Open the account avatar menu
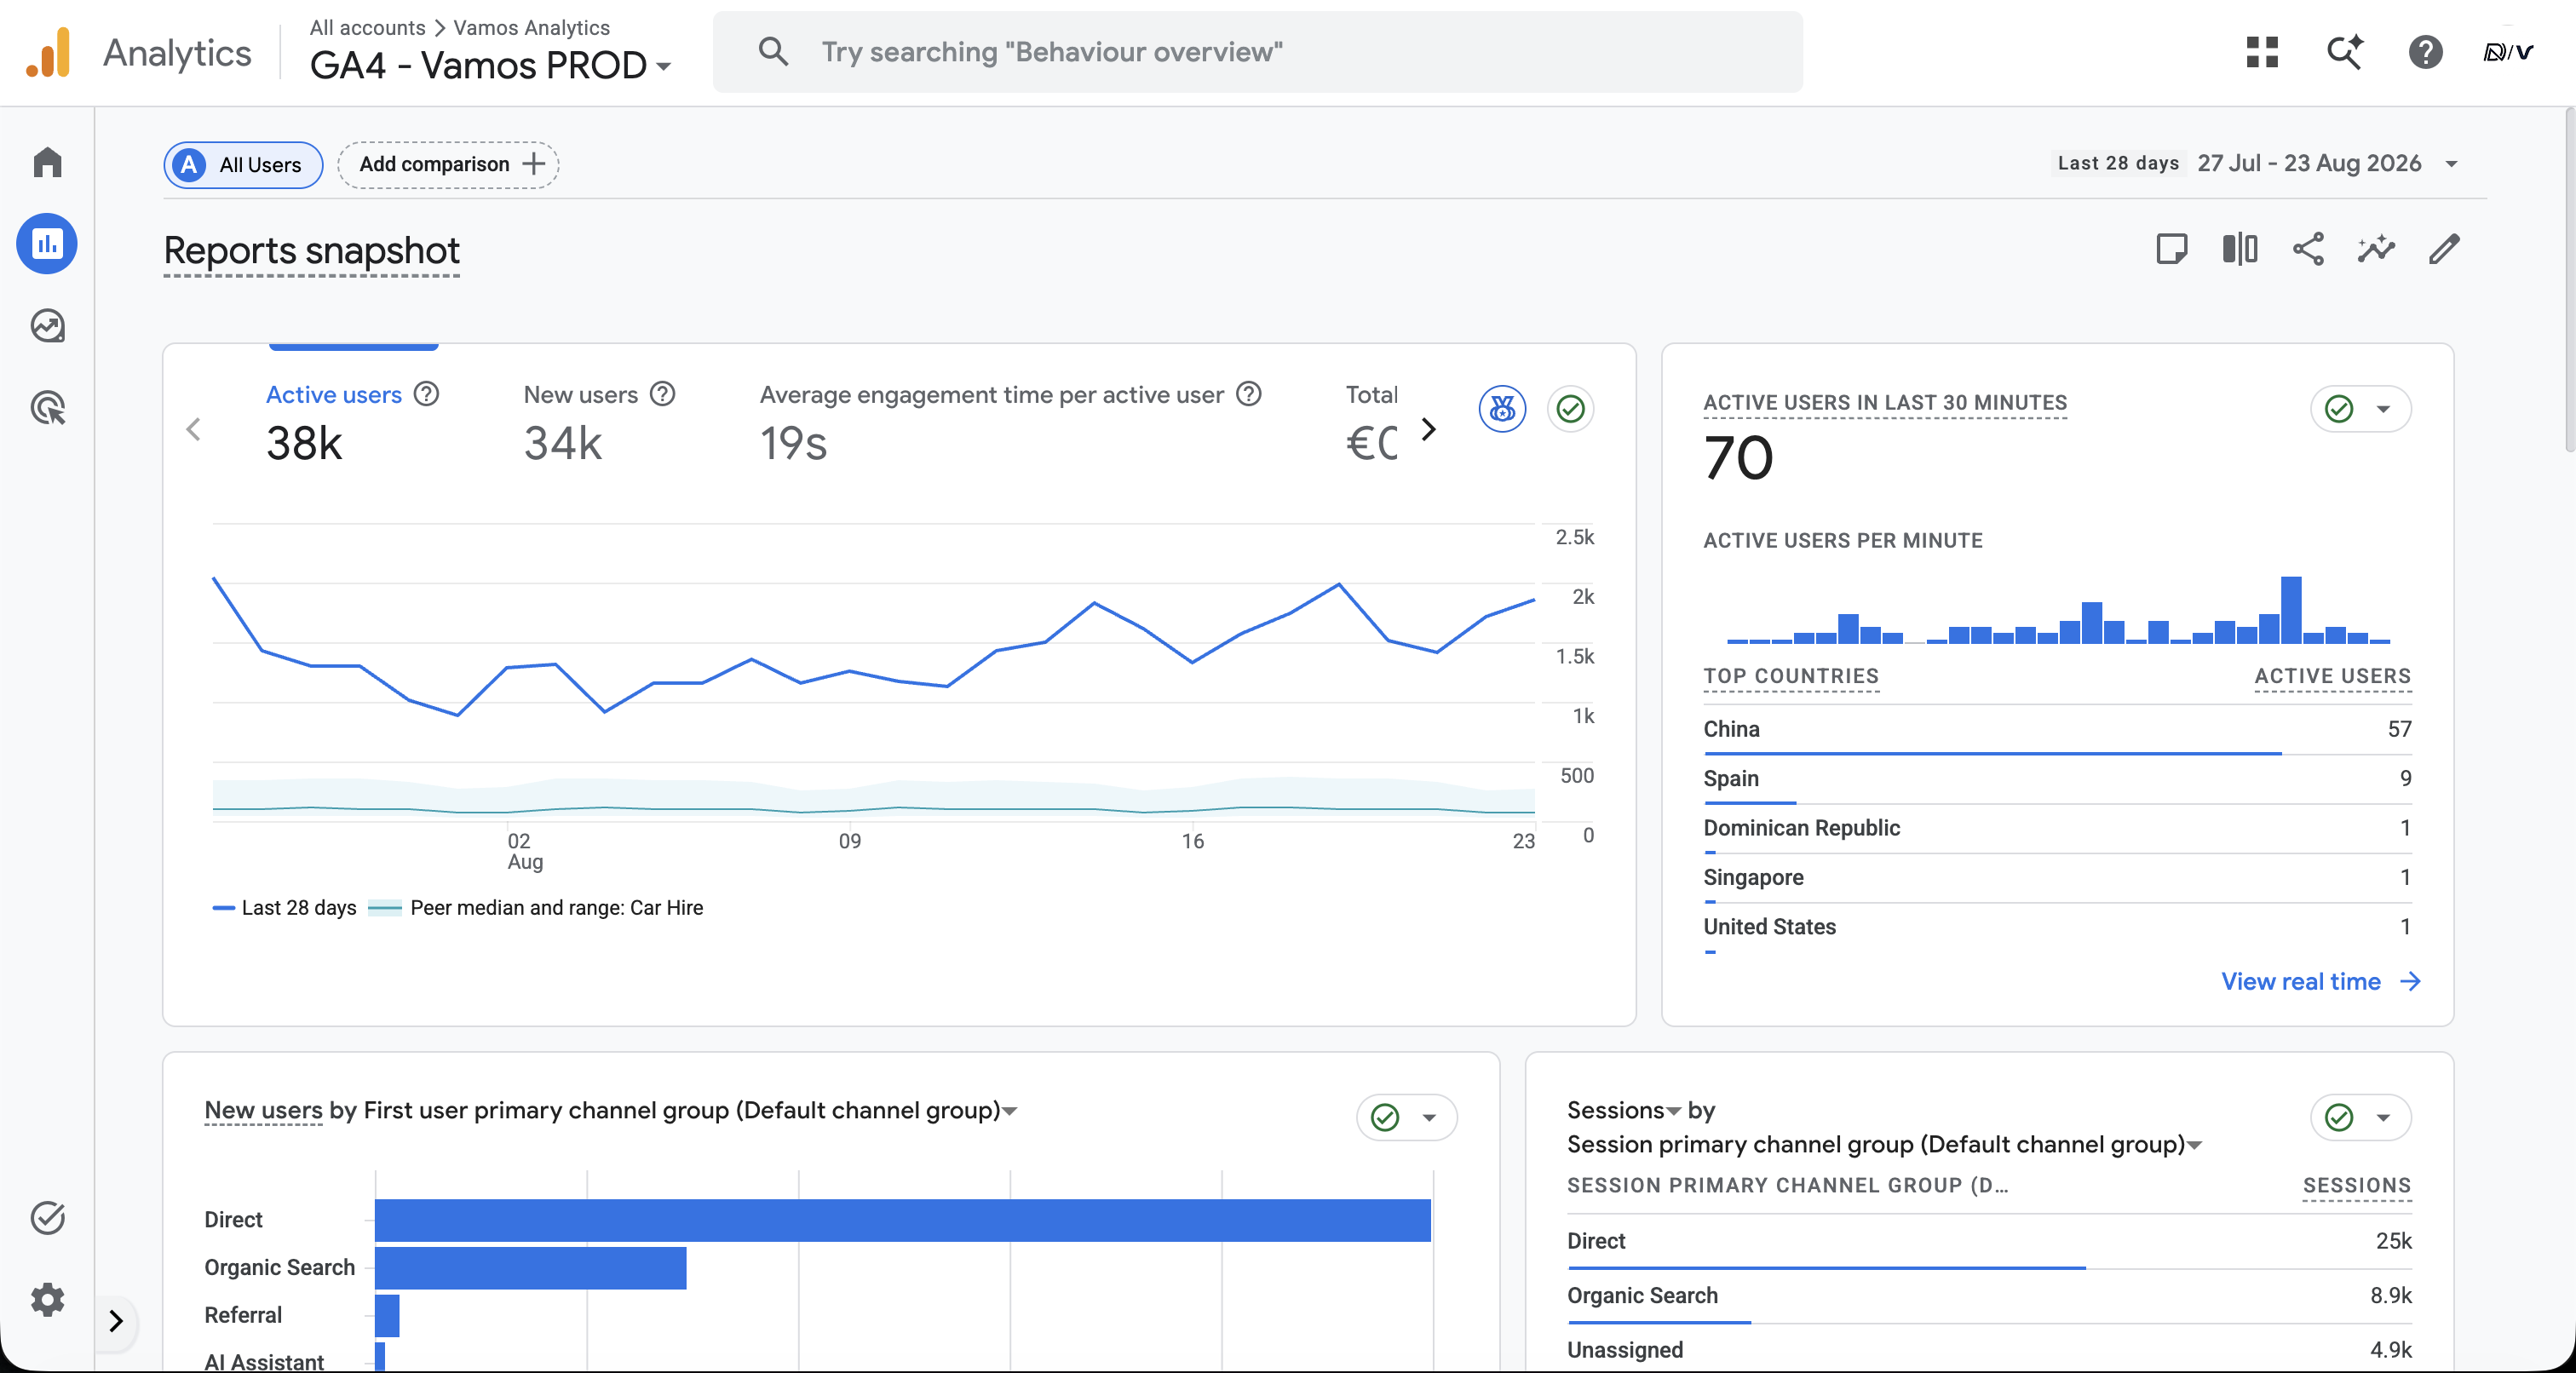Image resolution: width=2576 pixels, height=1373 pixels. [2508, 52]
